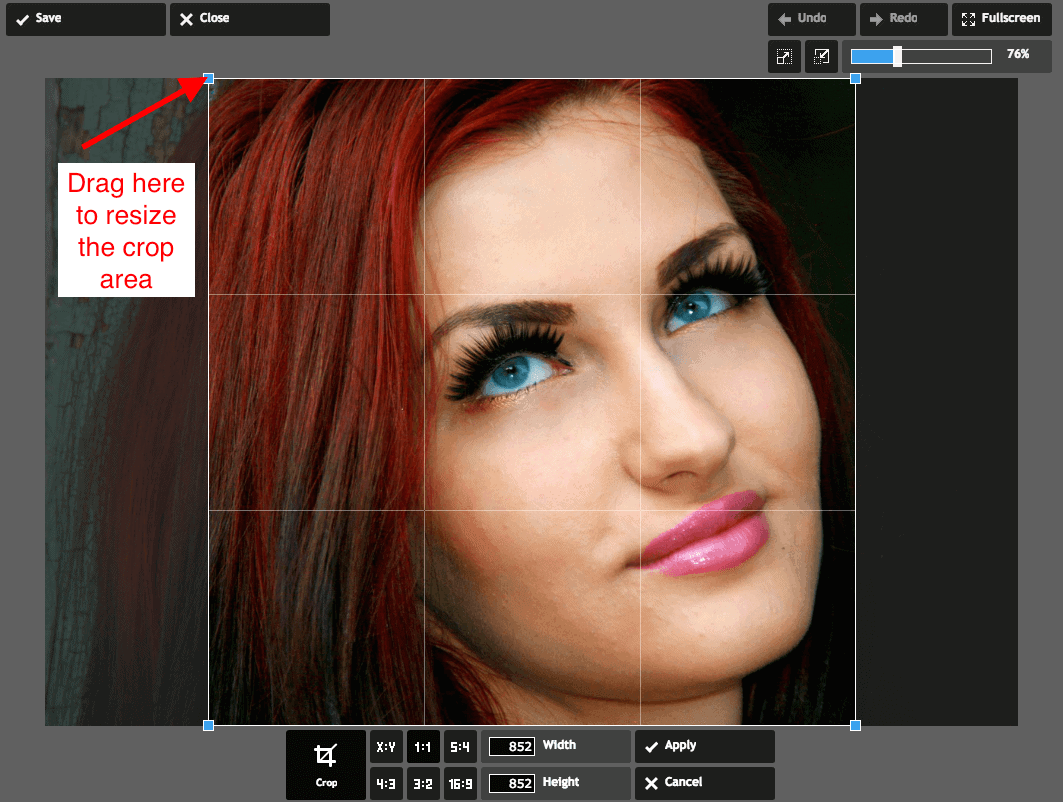
Task: Undo the last action
Action: point(811,19)
